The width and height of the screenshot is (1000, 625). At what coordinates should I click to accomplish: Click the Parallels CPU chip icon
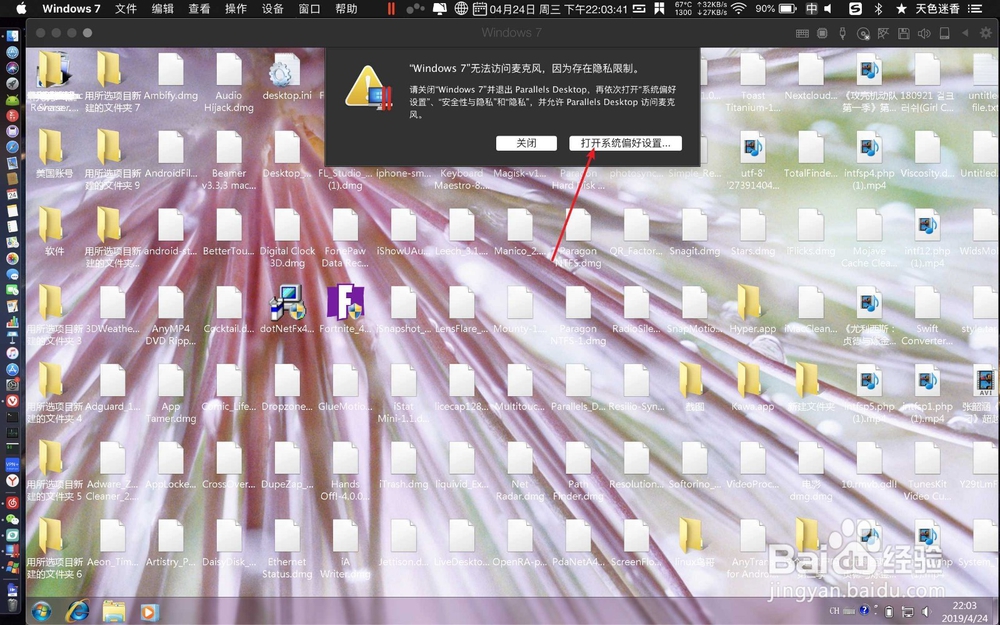pyautogui.click(x=822, y=33)
